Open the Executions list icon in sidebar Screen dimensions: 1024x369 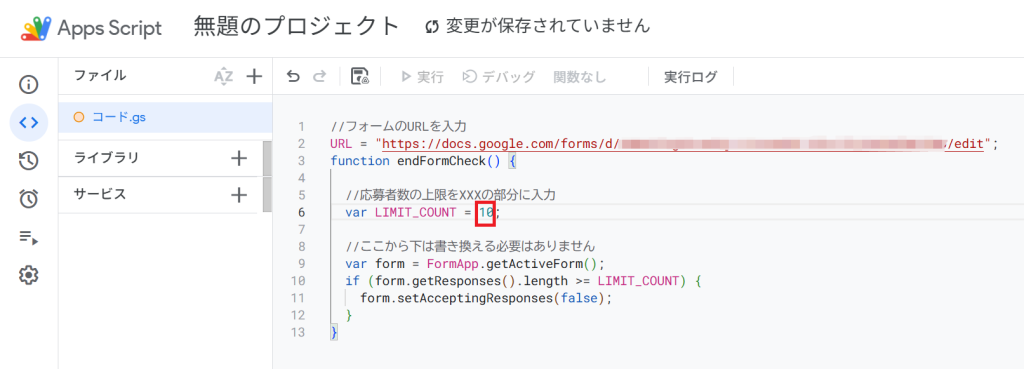click(29, 238)
